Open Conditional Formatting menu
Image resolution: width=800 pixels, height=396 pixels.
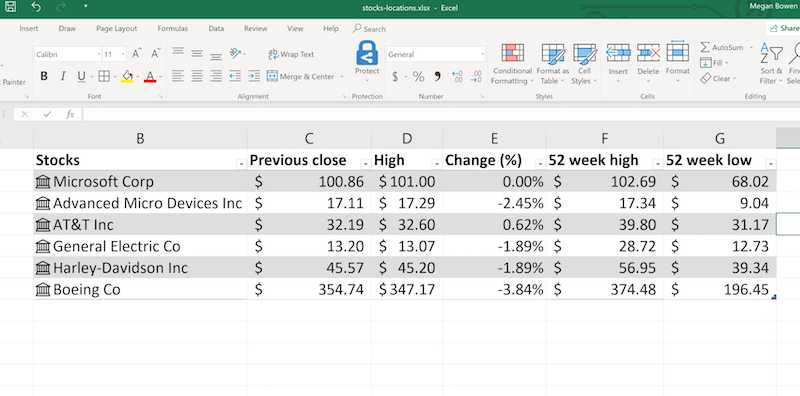[x=512, y=64]
